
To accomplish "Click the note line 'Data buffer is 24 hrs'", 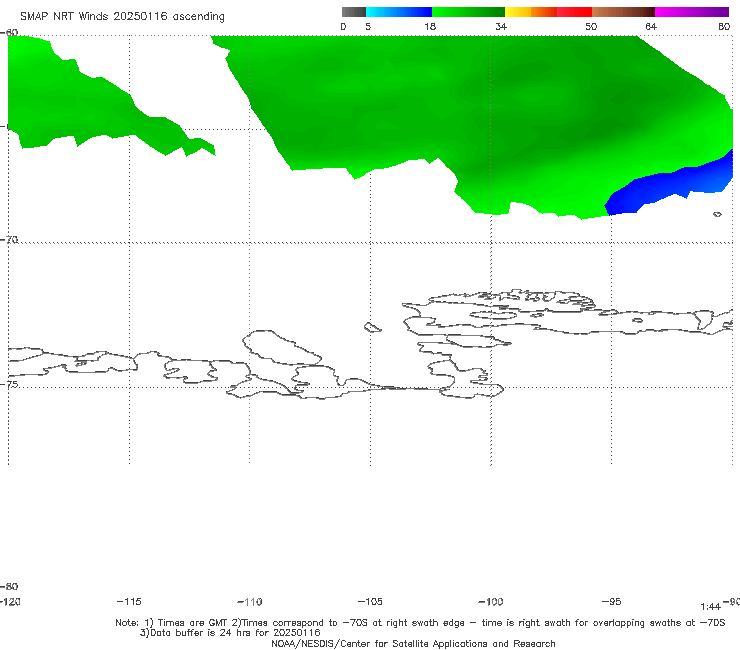I will tap(230, 633).
